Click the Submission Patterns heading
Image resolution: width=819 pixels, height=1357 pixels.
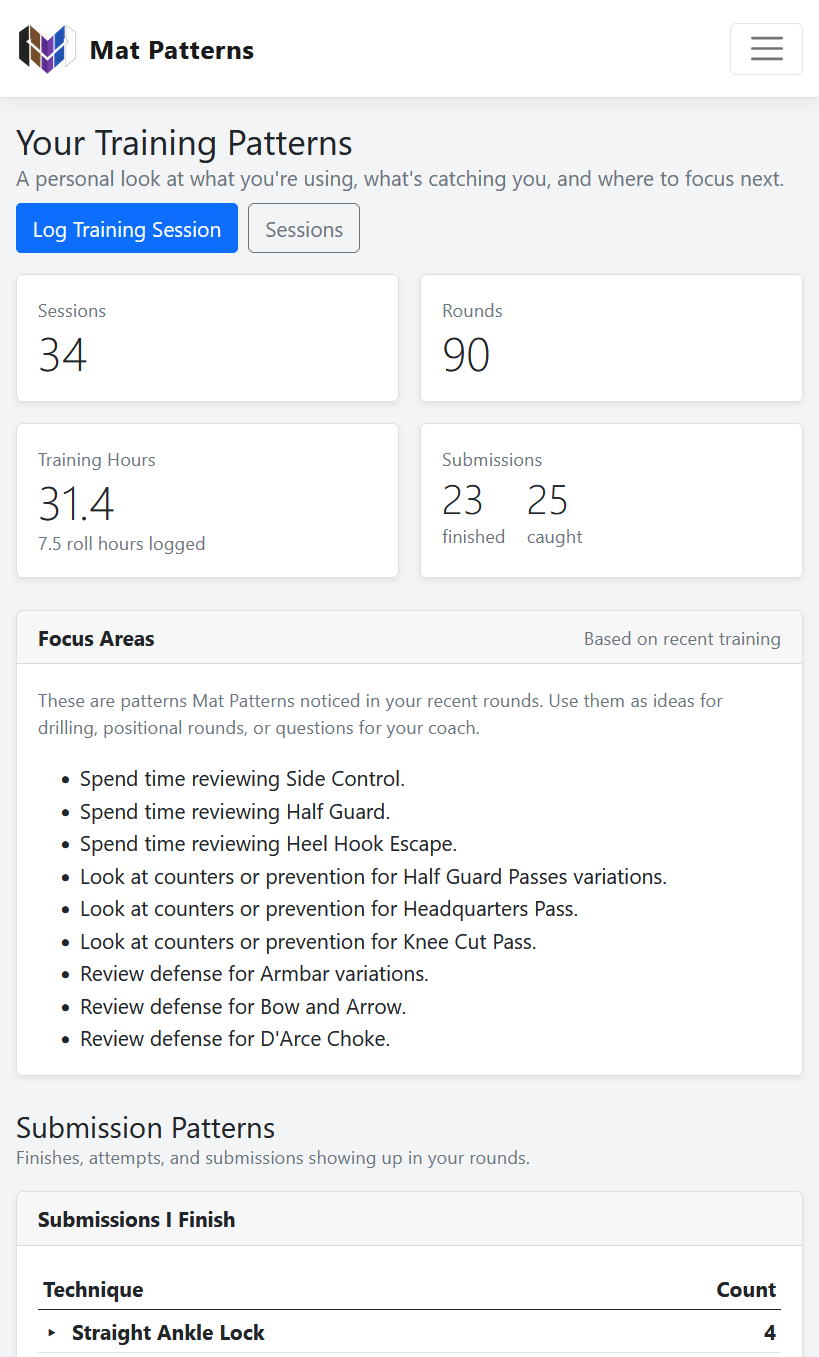pos(146,1127)
